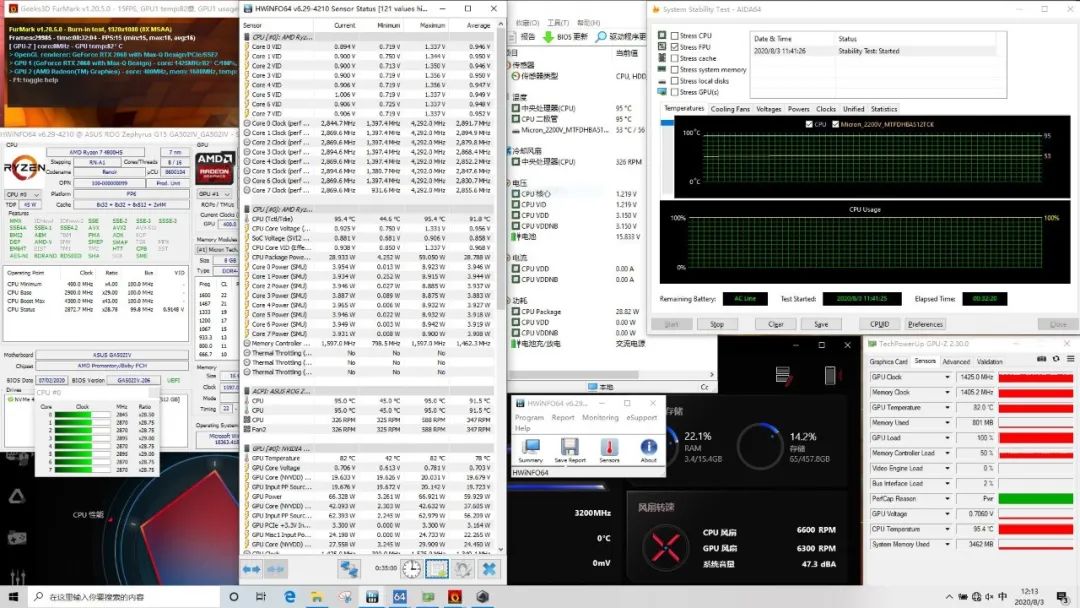This screenshot has width=1080, height=608.
Task: Click blue left-right arrows expand icon in sensor window
Action: 251,569
